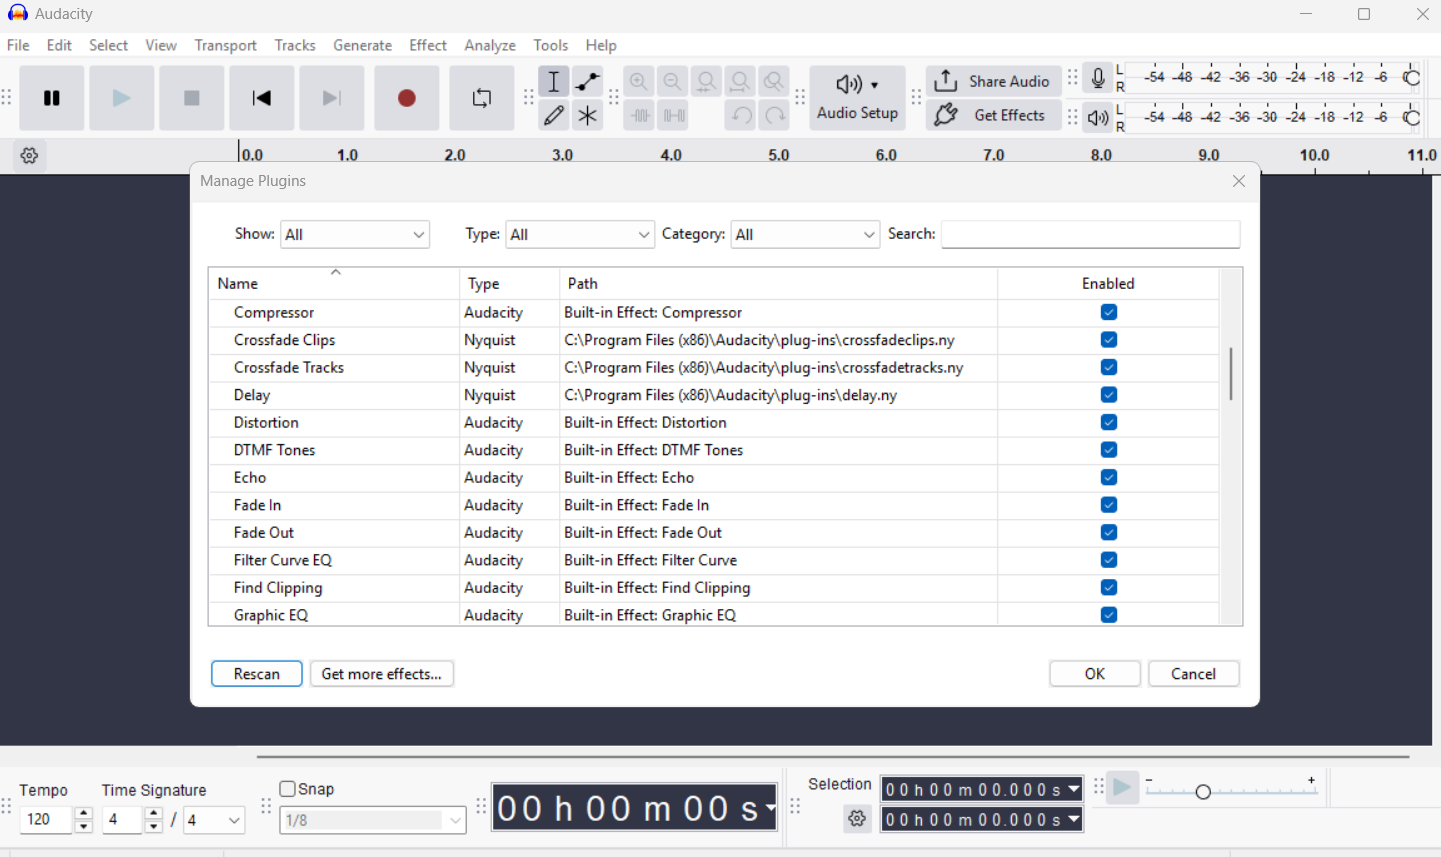Toggle the Loop playback button
Viewport: 1441px width, 857px height.
pos(482,98)
